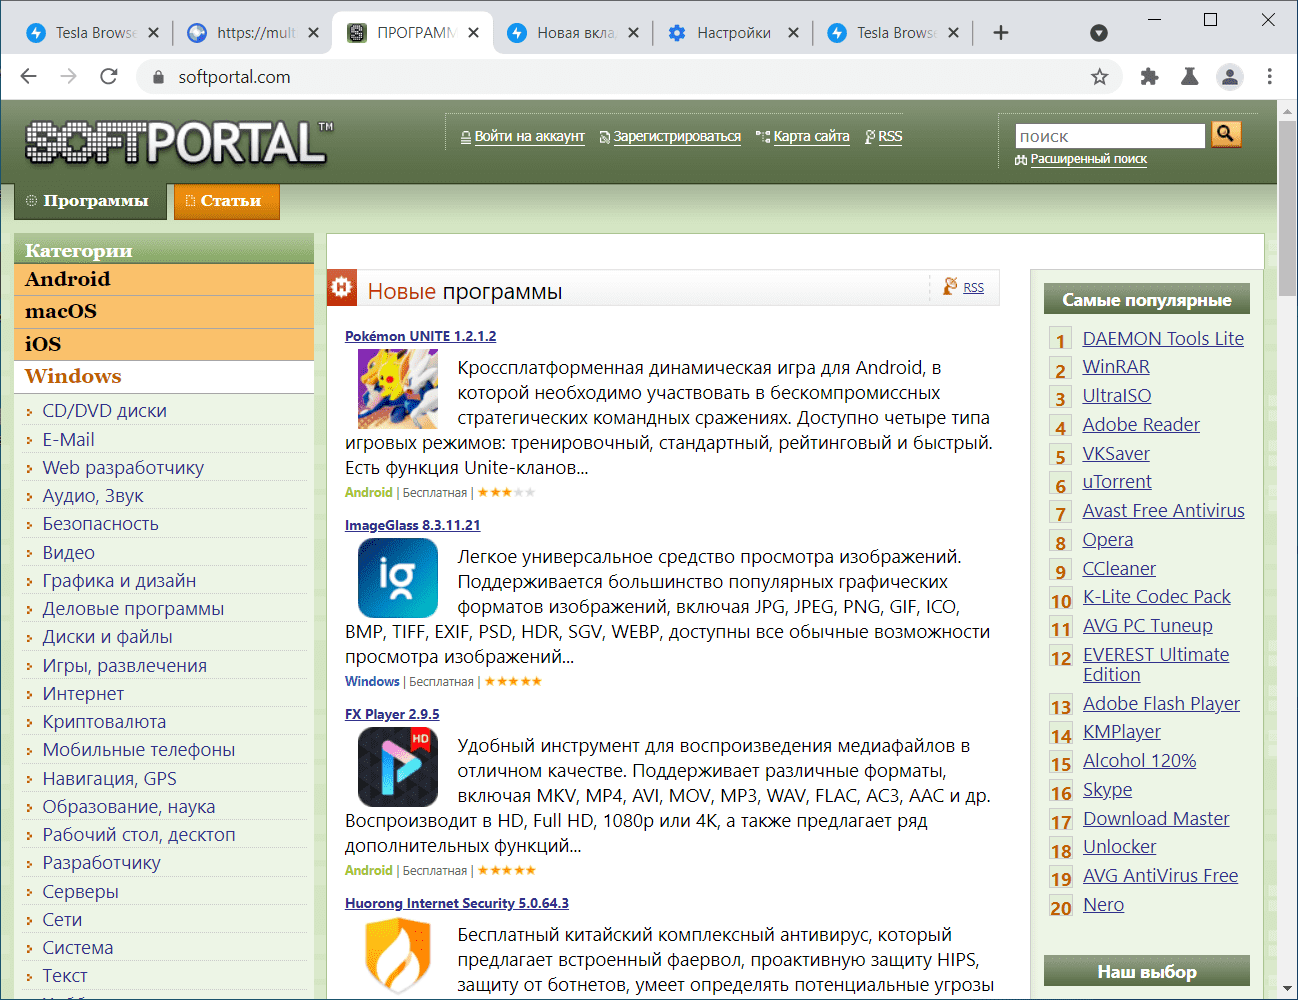The image size is (1298, 1000).
Task: Click the browser forward arrow
Action: point(68,77)
